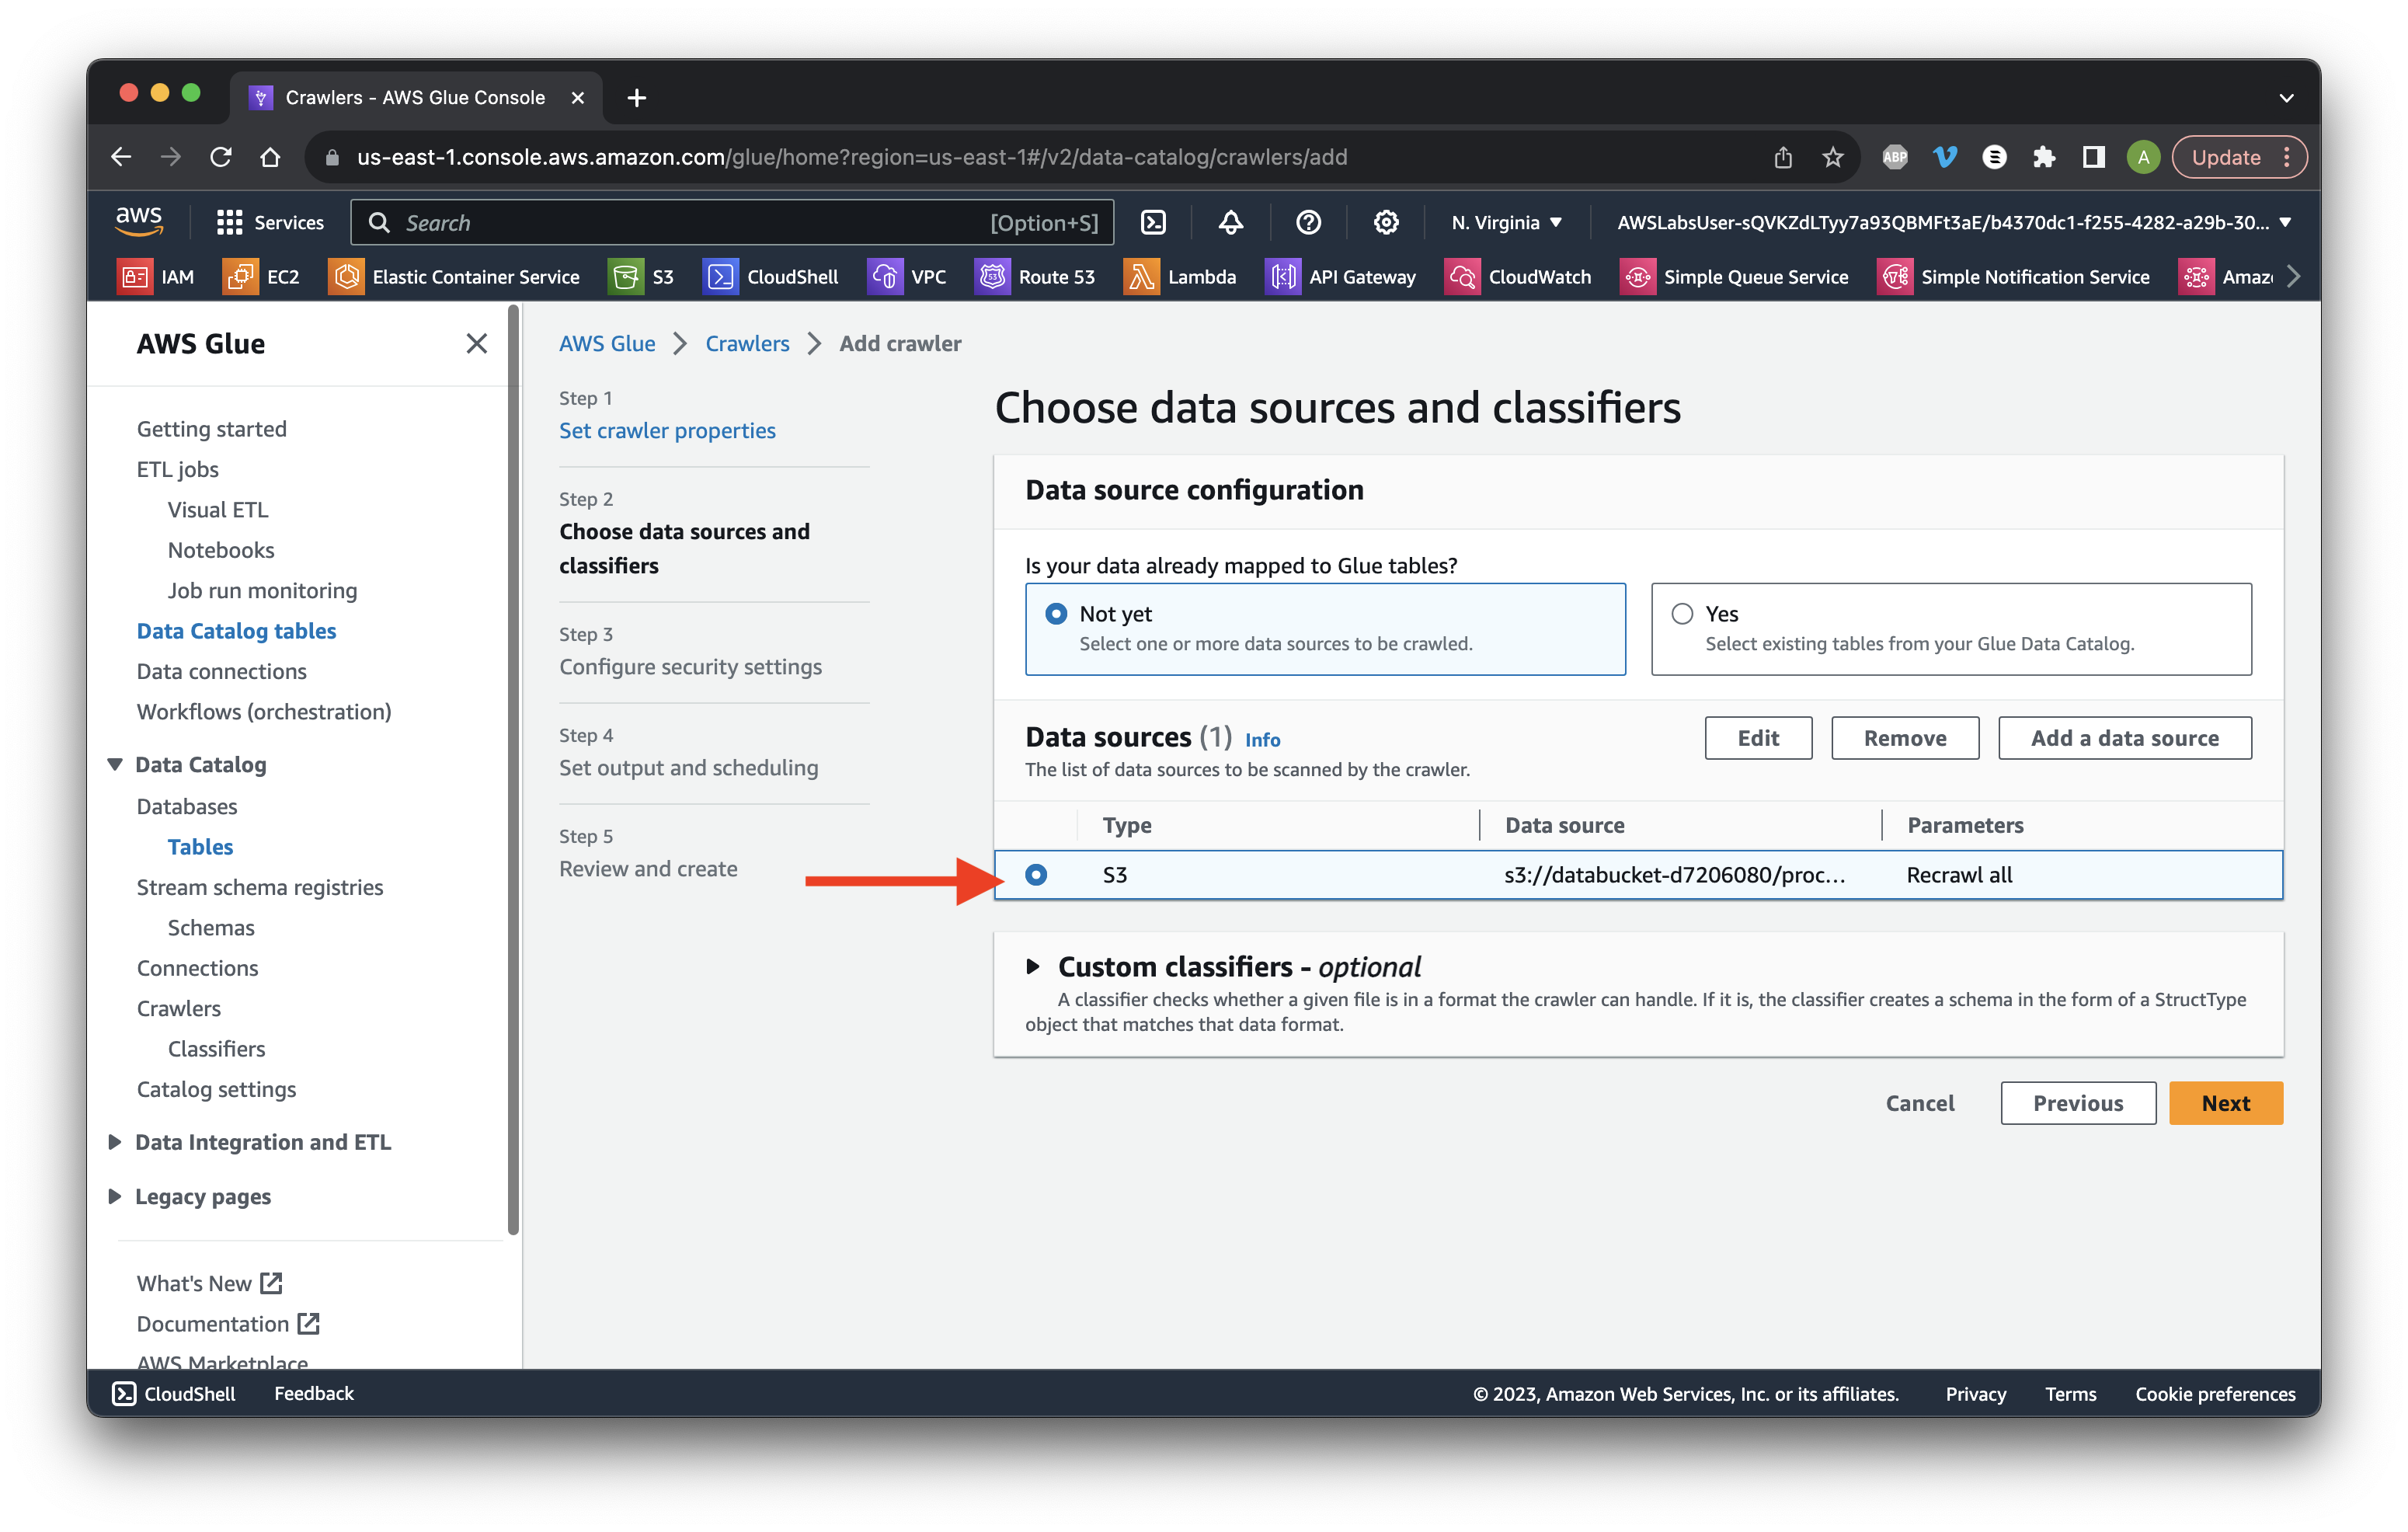The image size is (2408, 1532).
Task: Click the browser address bar URL
Action: click(851, 157)
